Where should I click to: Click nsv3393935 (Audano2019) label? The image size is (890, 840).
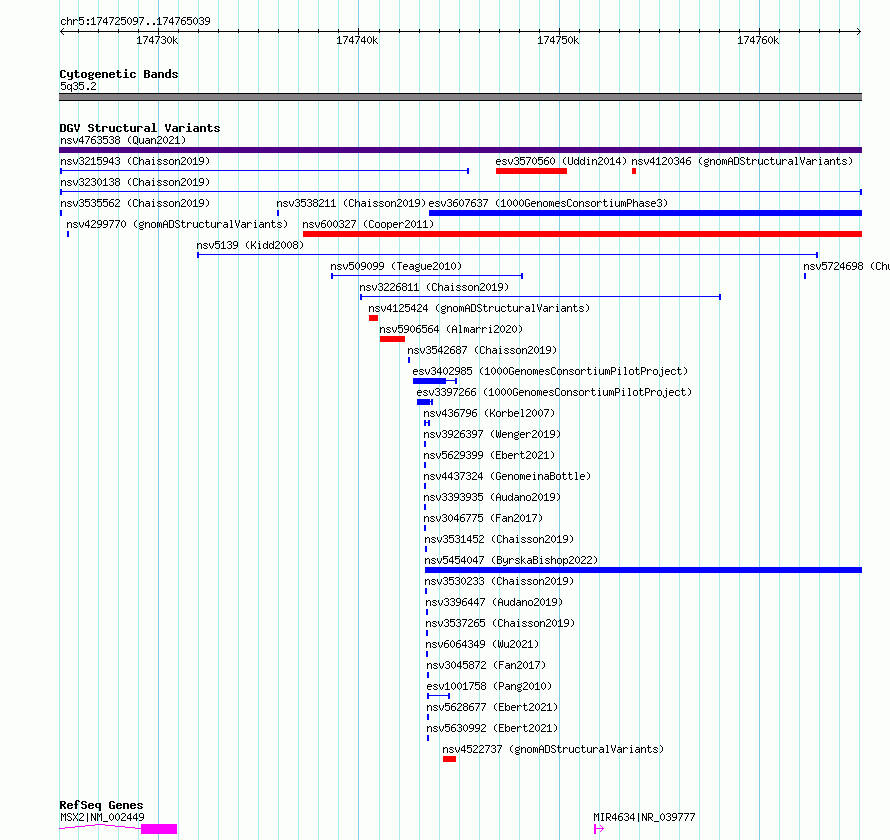(x=492, y=497)
